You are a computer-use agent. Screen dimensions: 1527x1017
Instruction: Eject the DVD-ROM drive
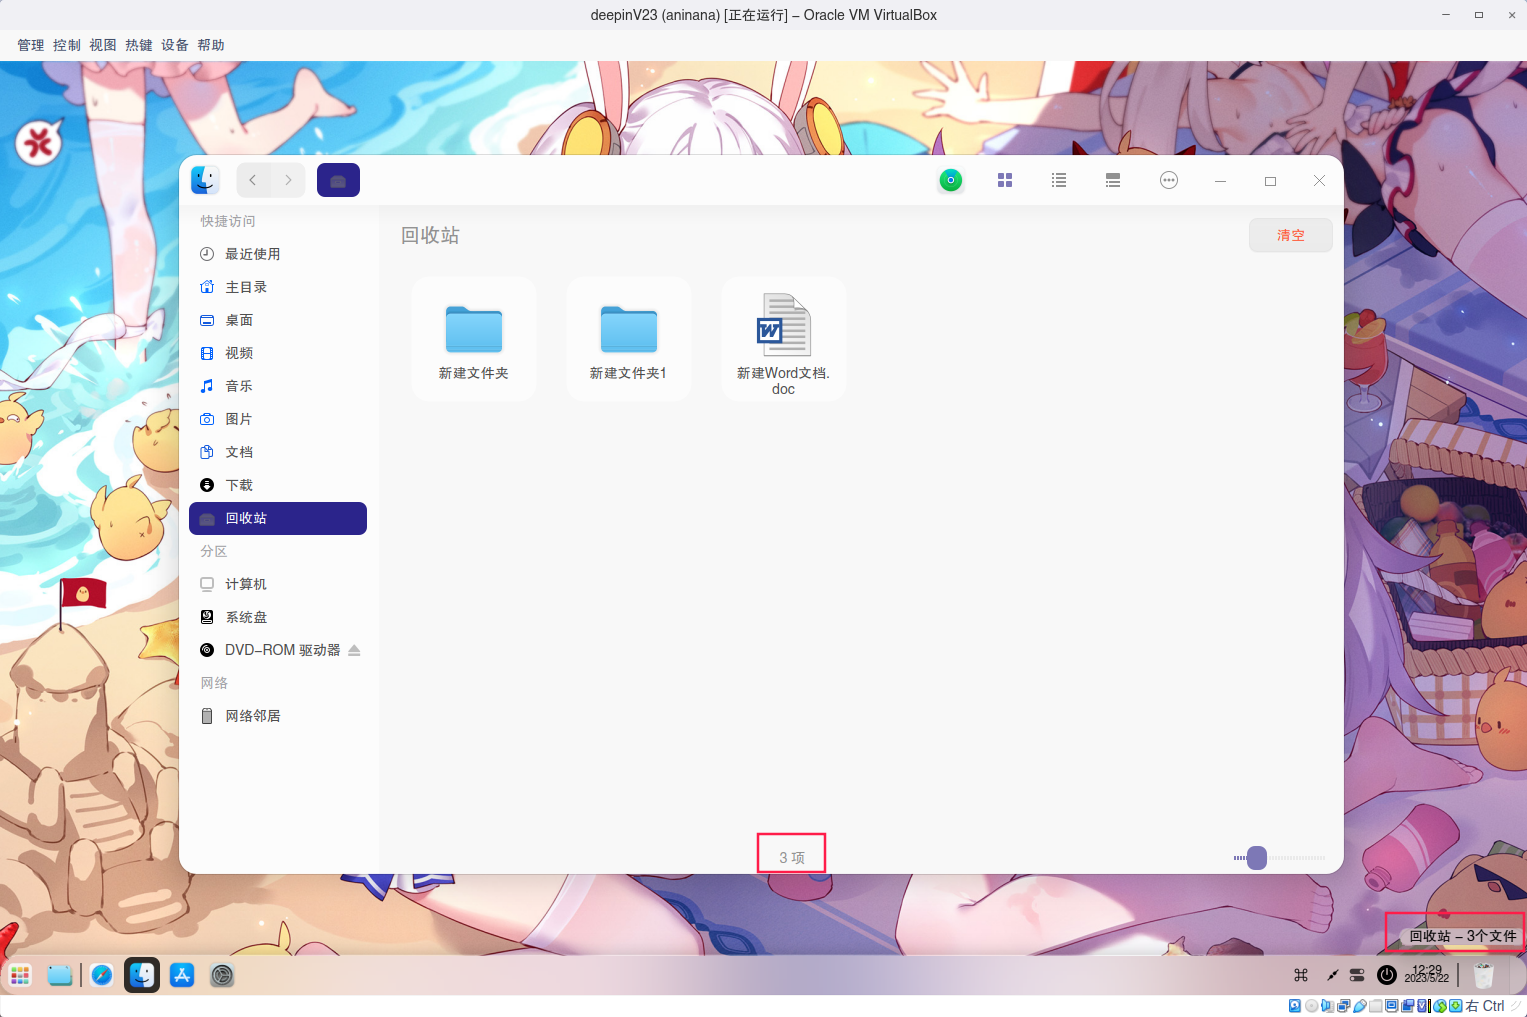354,649
